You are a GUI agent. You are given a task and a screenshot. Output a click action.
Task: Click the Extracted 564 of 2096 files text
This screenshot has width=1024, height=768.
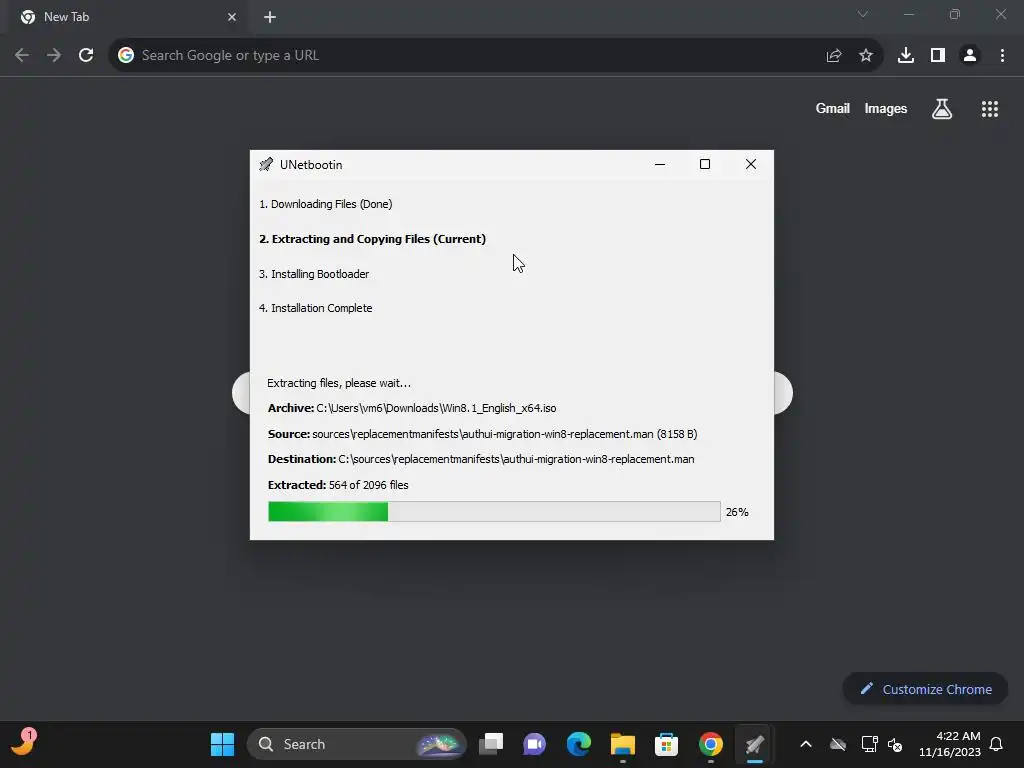click(x=338, y=485)
